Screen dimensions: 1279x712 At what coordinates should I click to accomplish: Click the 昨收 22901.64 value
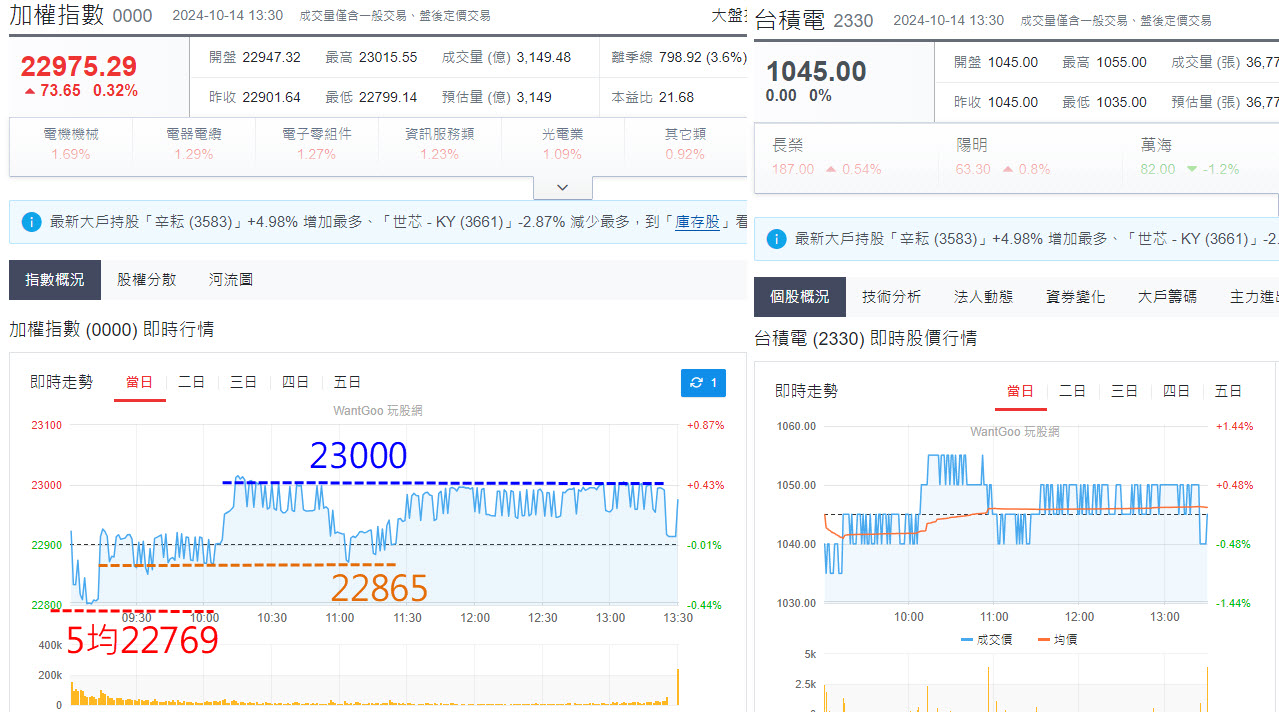tap(271, 97)
